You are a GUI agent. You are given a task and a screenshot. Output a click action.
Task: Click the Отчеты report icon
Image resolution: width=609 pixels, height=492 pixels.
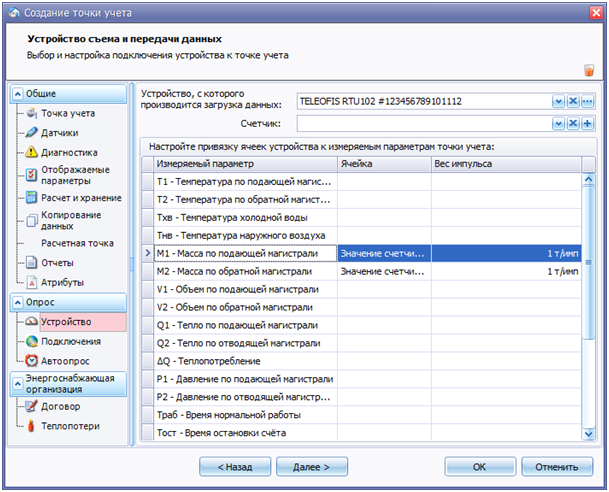[31, 263]
